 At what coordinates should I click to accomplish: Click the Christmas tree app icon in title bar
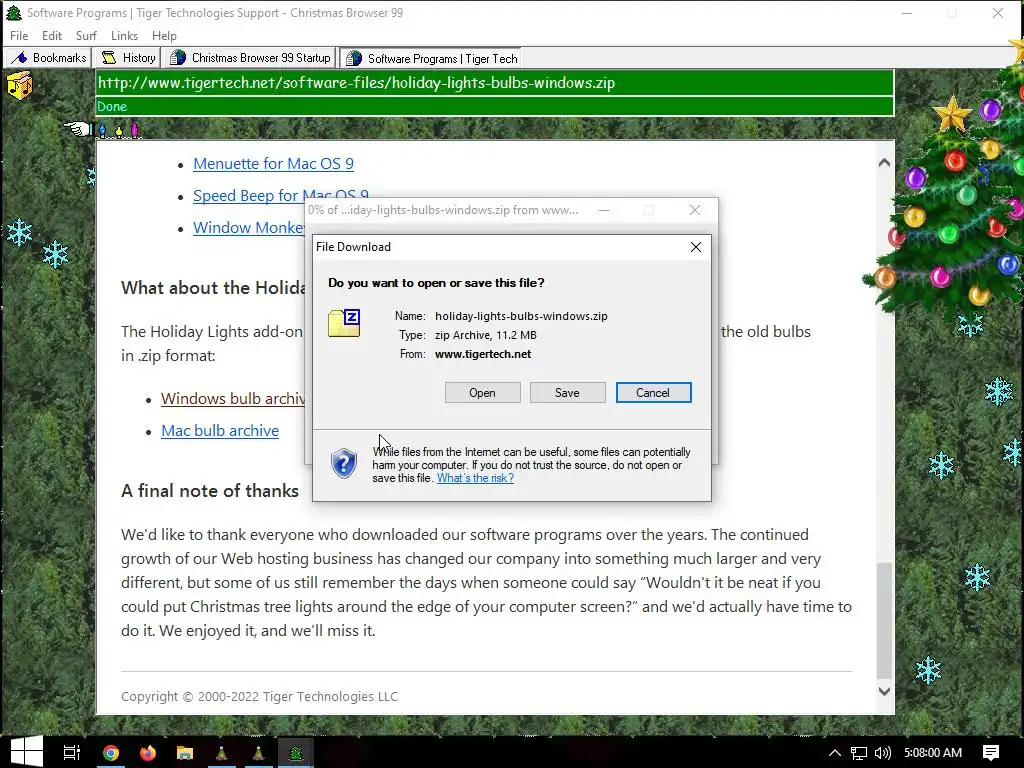pos(13,12)
